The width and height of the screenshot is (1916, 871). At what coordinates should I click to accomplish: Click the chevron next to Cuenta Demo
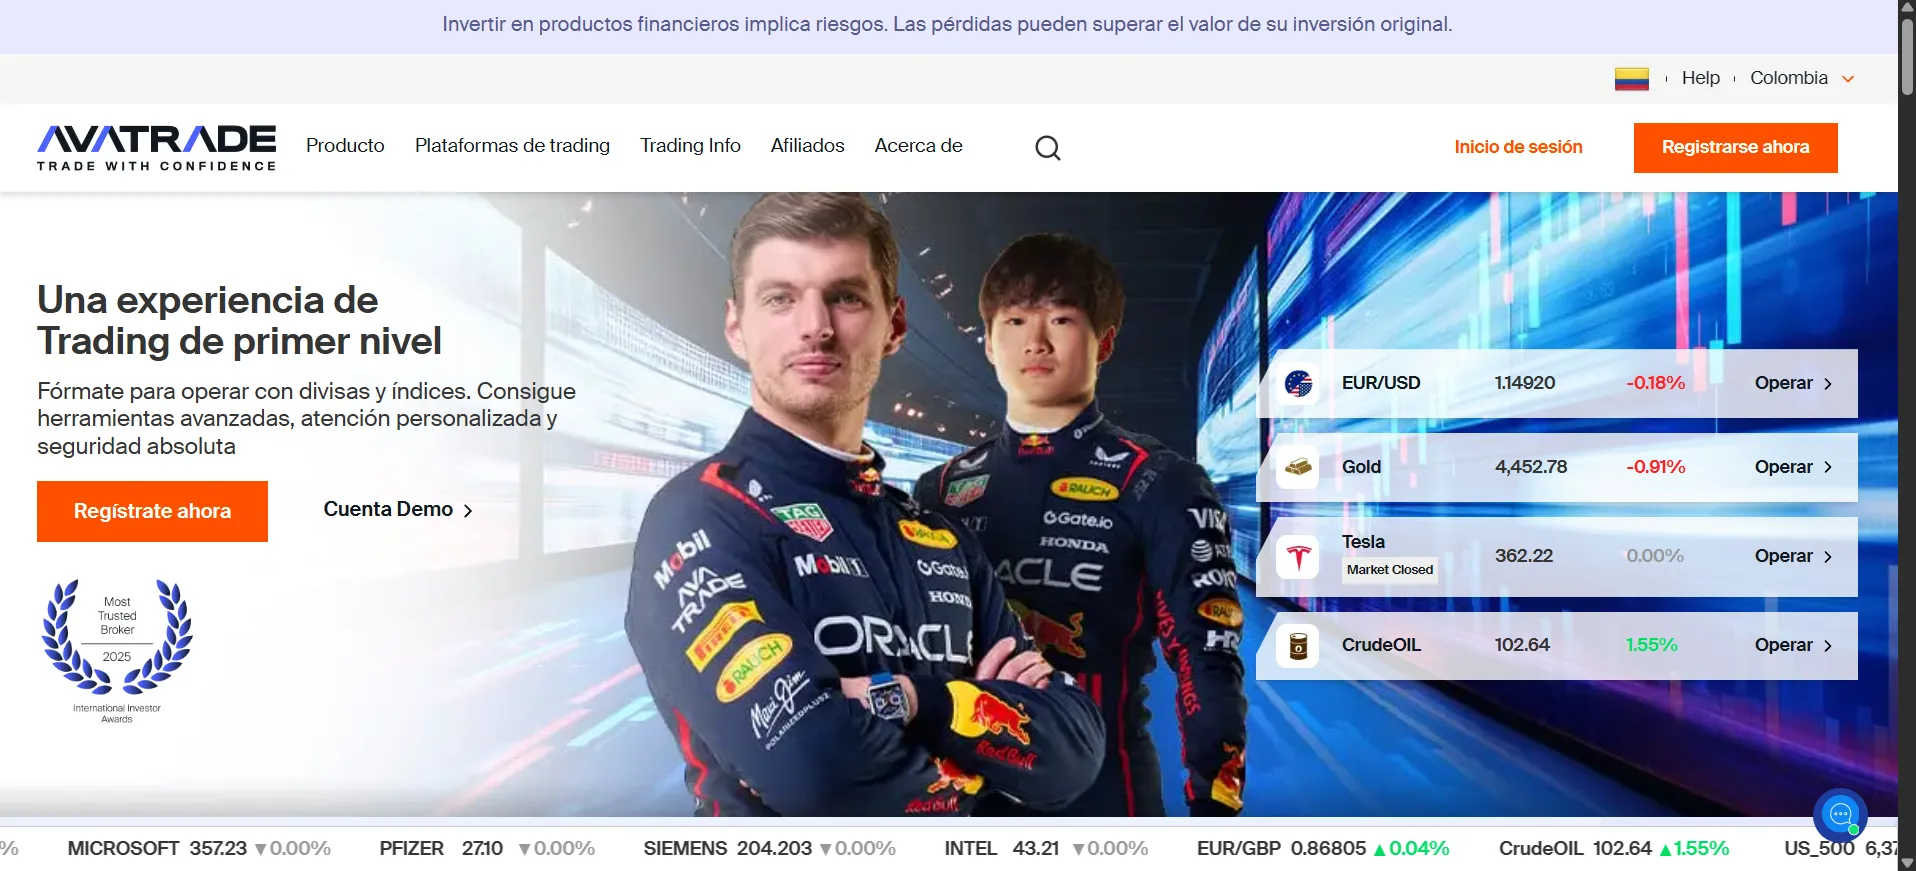coord(467,510)
